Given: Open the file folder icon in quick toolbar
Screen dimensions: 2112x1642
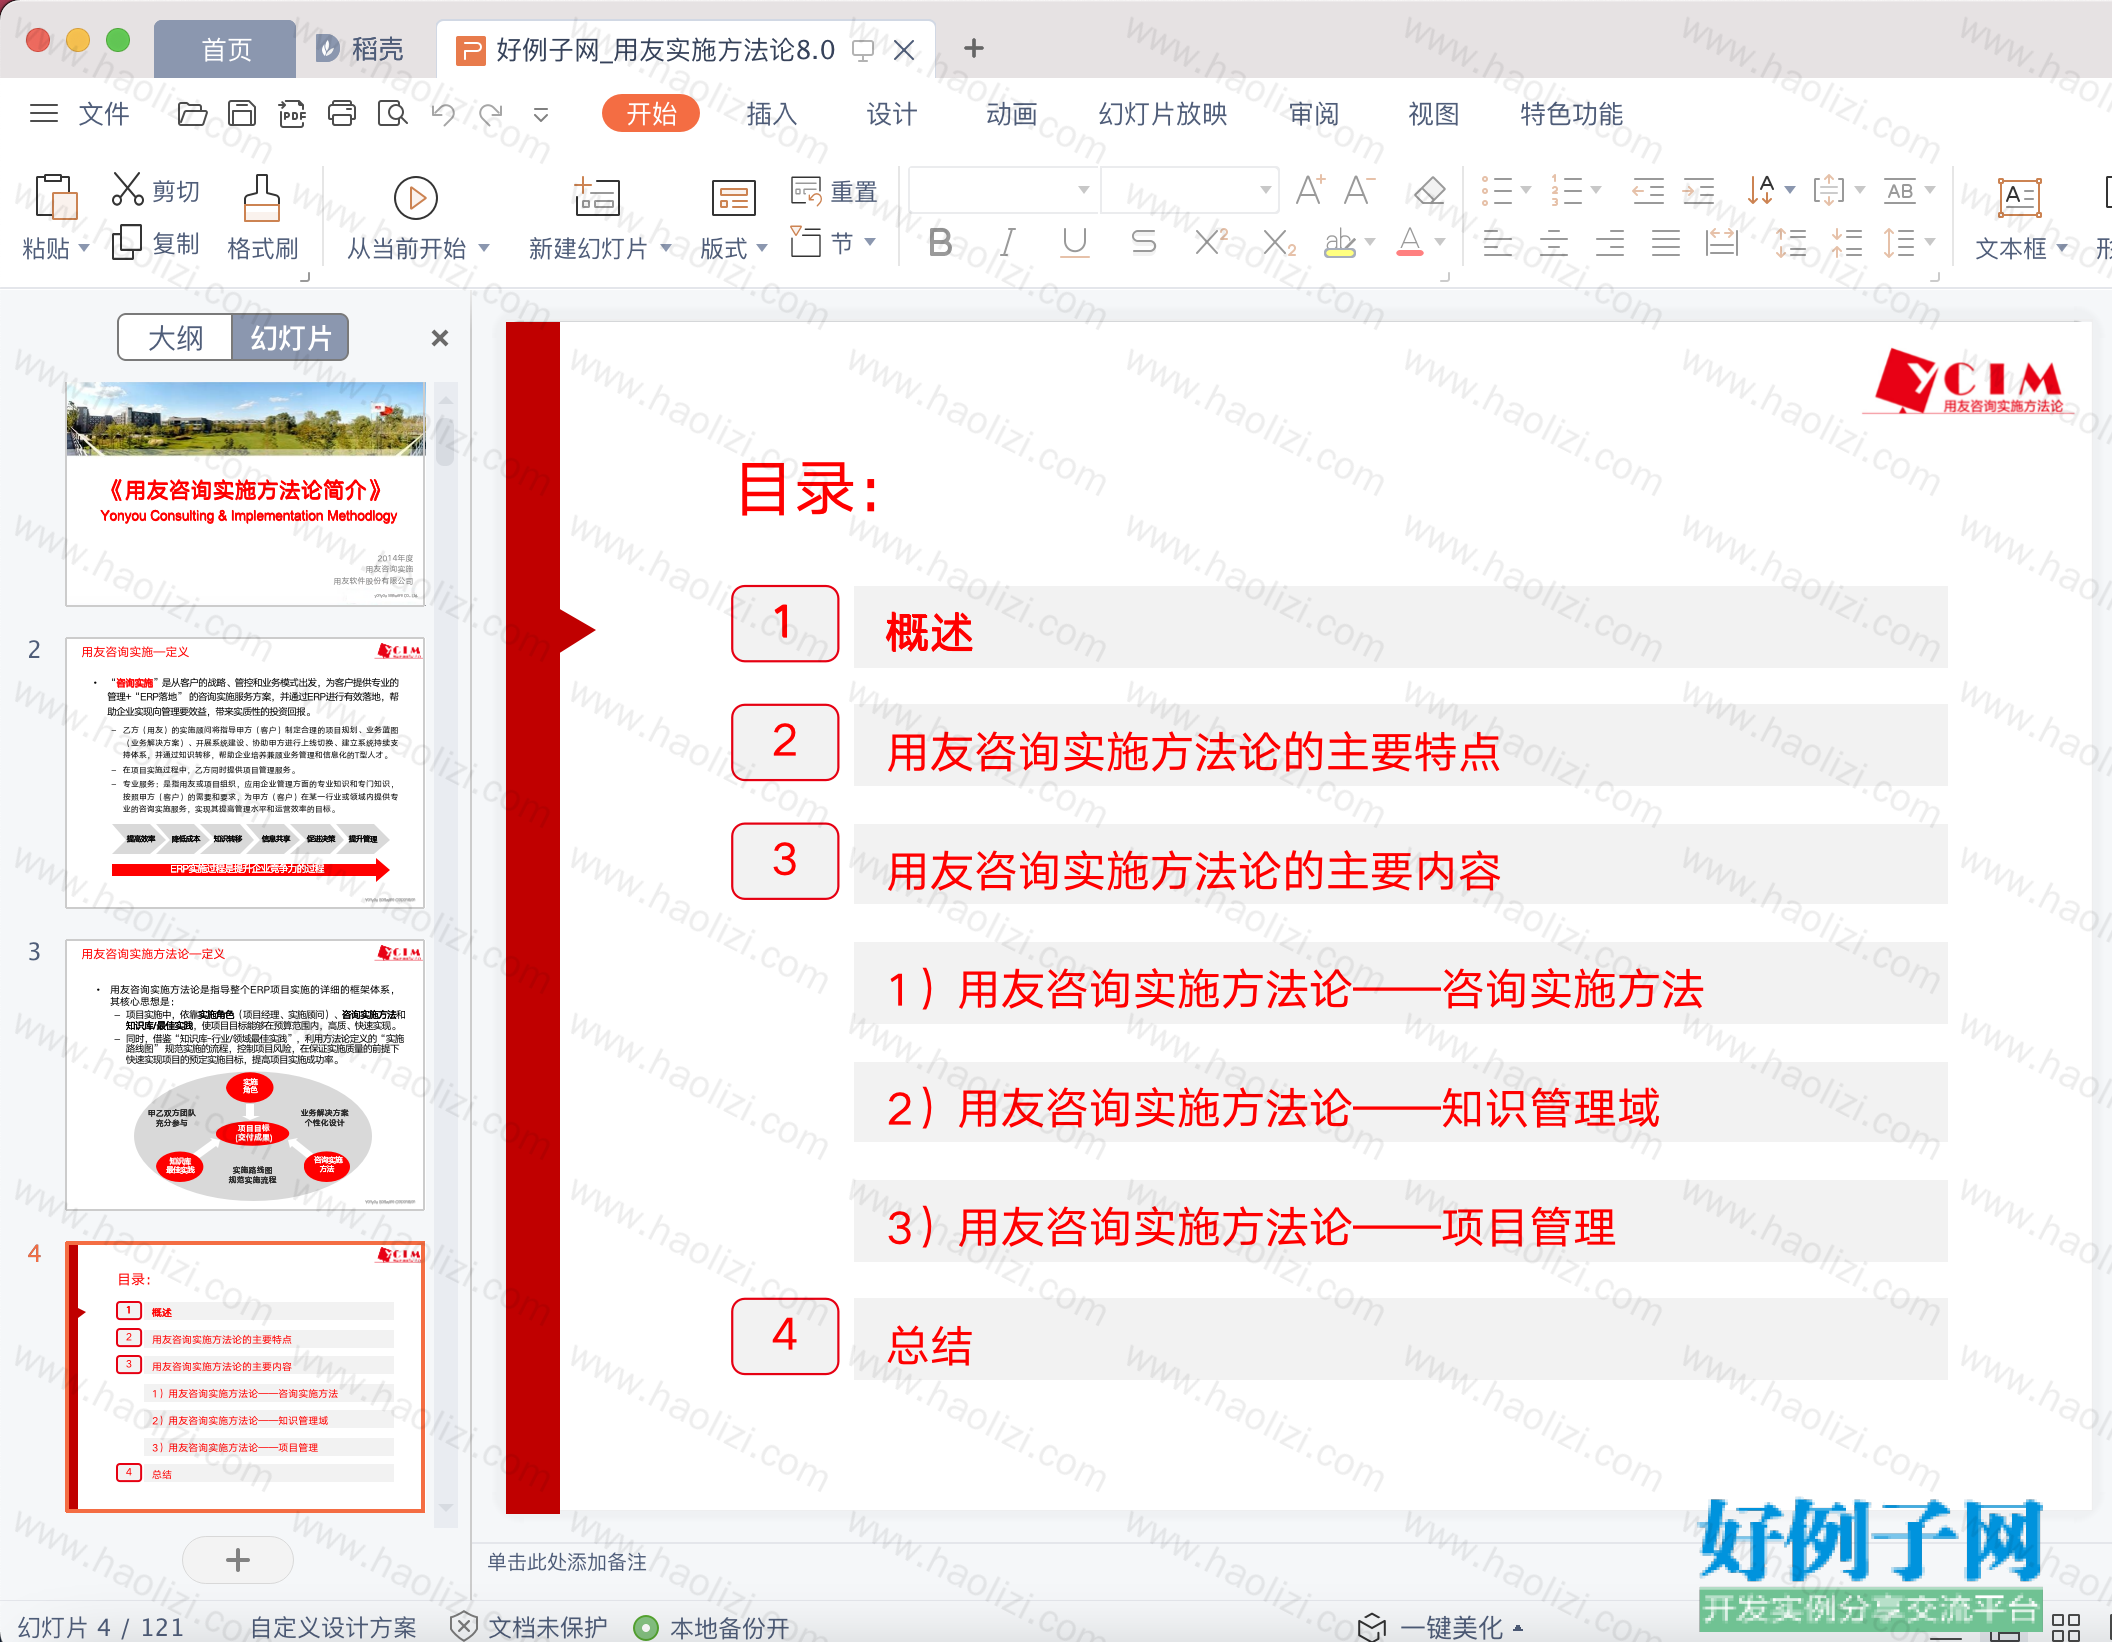Looking at the screenshot, I should tap(192, 114).
